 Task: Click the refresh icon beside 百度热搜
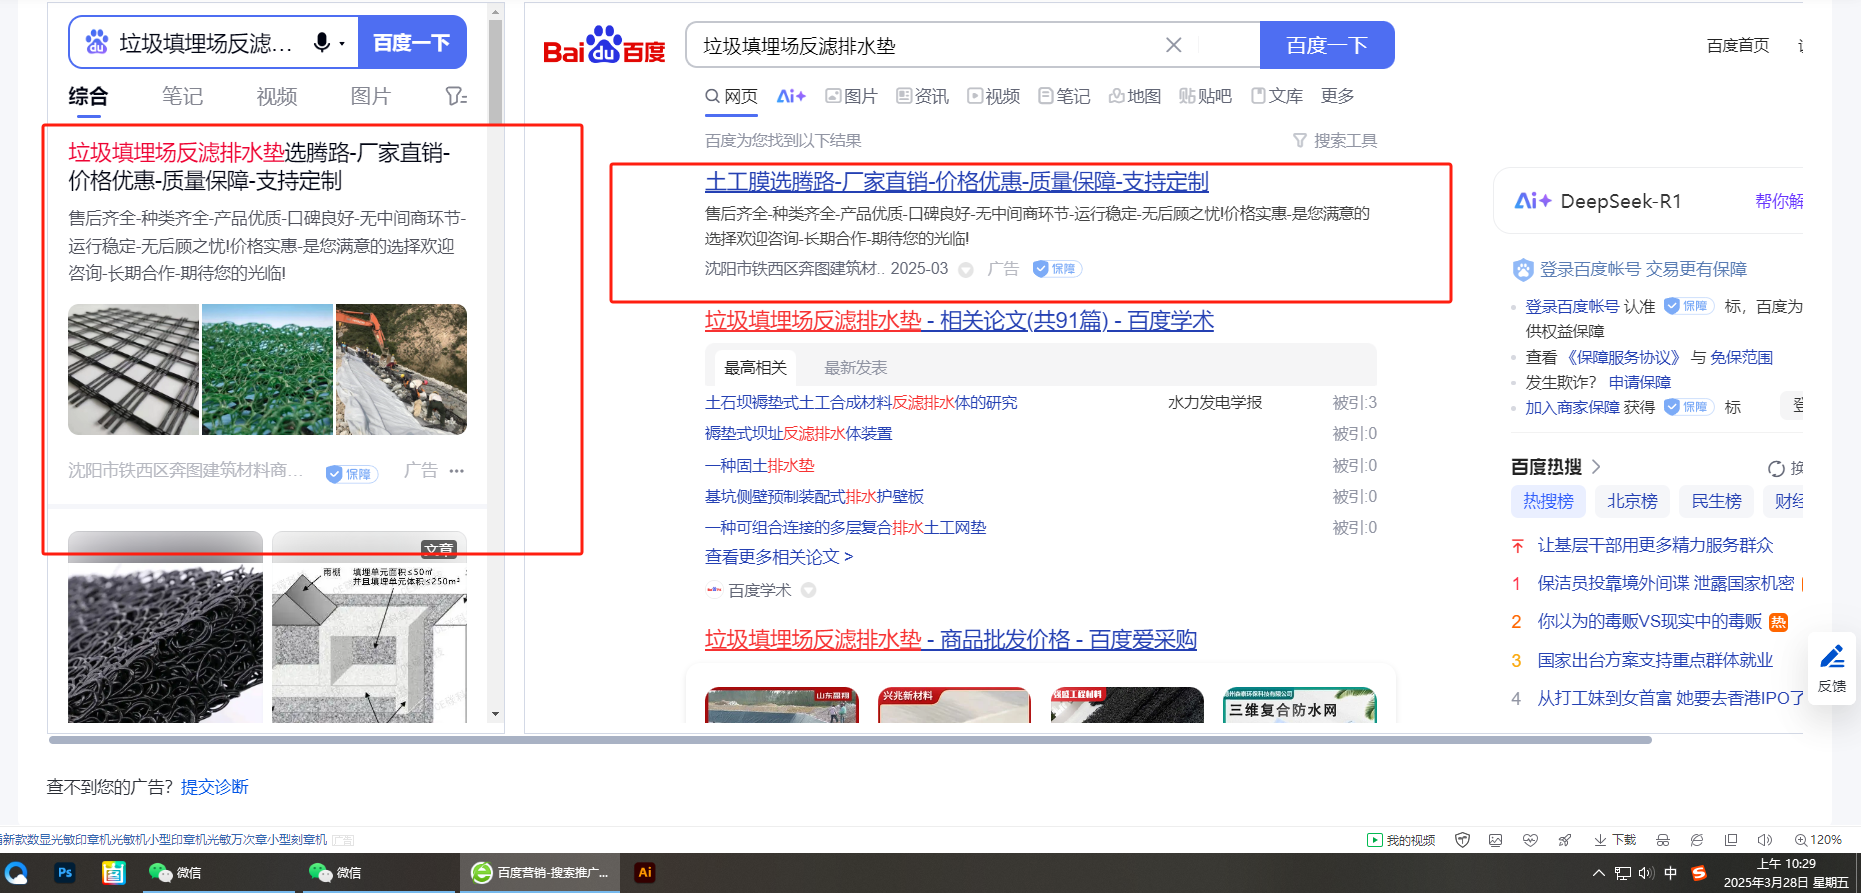point(1776,468)
